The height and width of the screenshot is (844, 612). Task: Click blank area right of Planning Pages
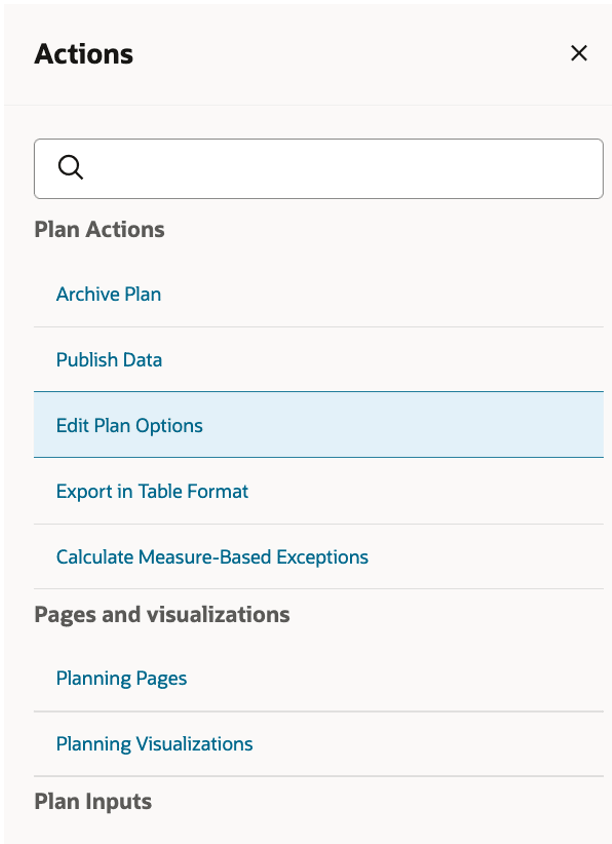click(400, 678)
